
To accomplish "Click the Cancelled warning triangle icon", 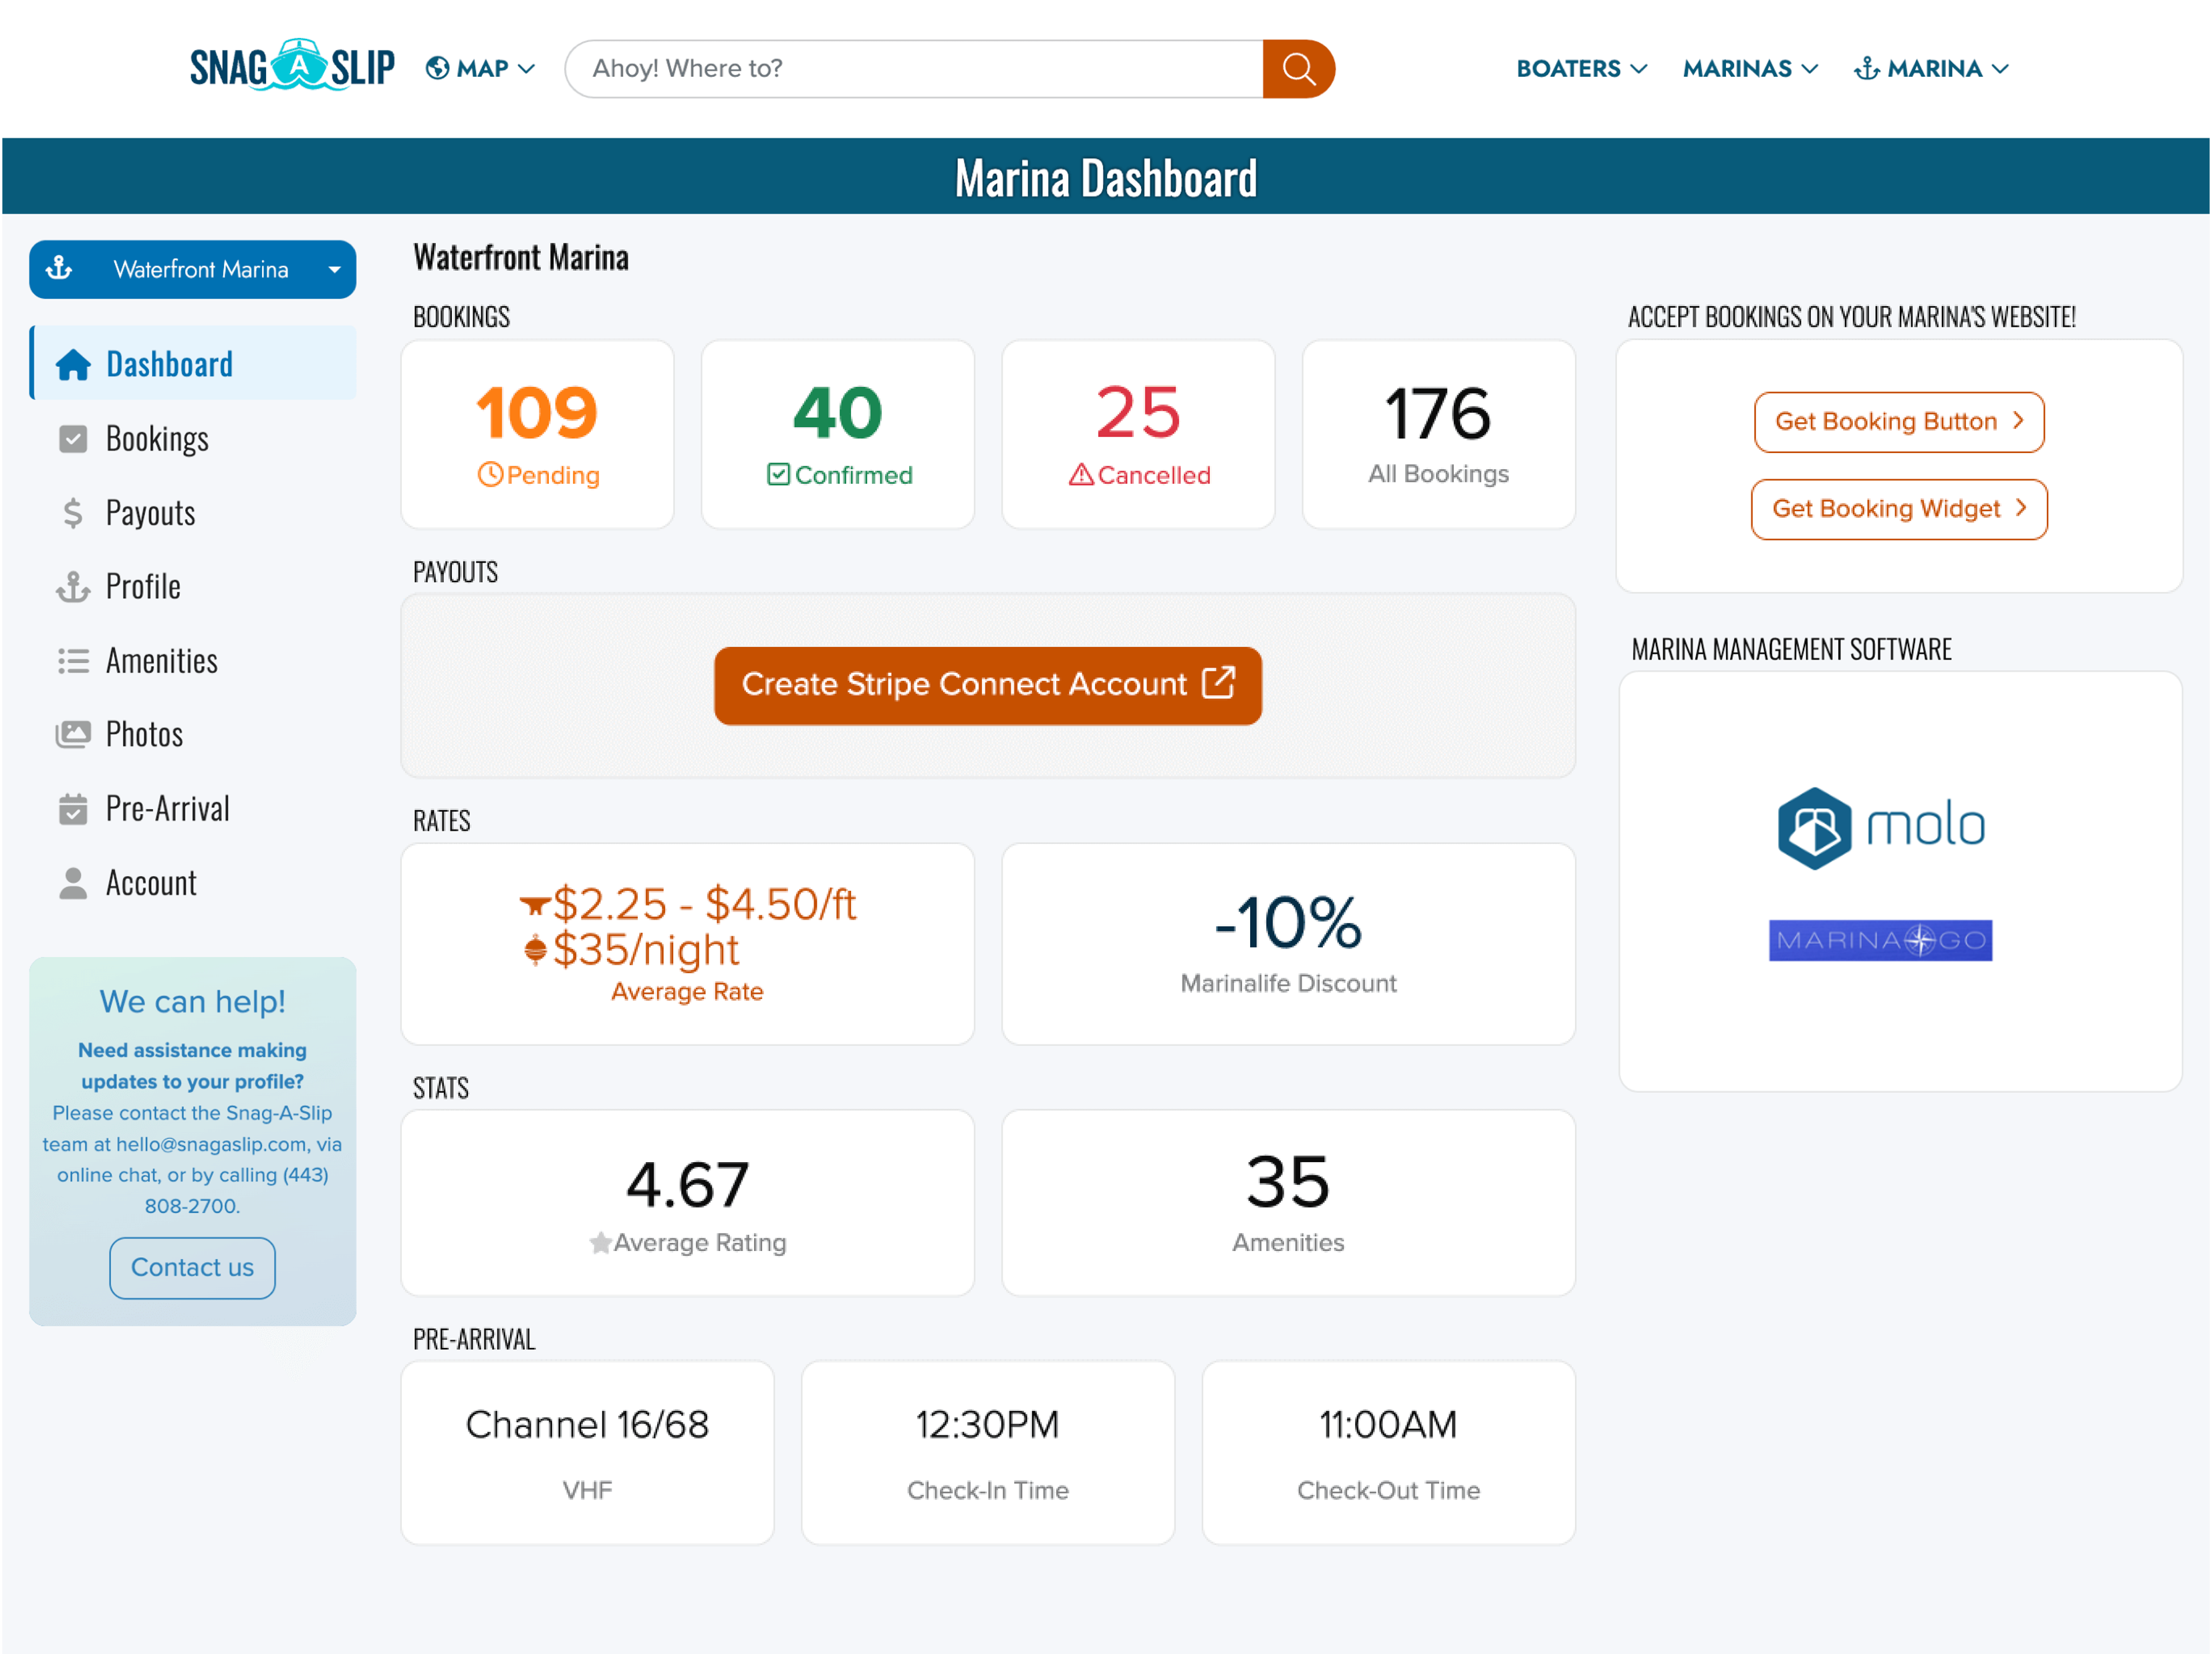I will pyautogui.click(x=1081, y=474).
